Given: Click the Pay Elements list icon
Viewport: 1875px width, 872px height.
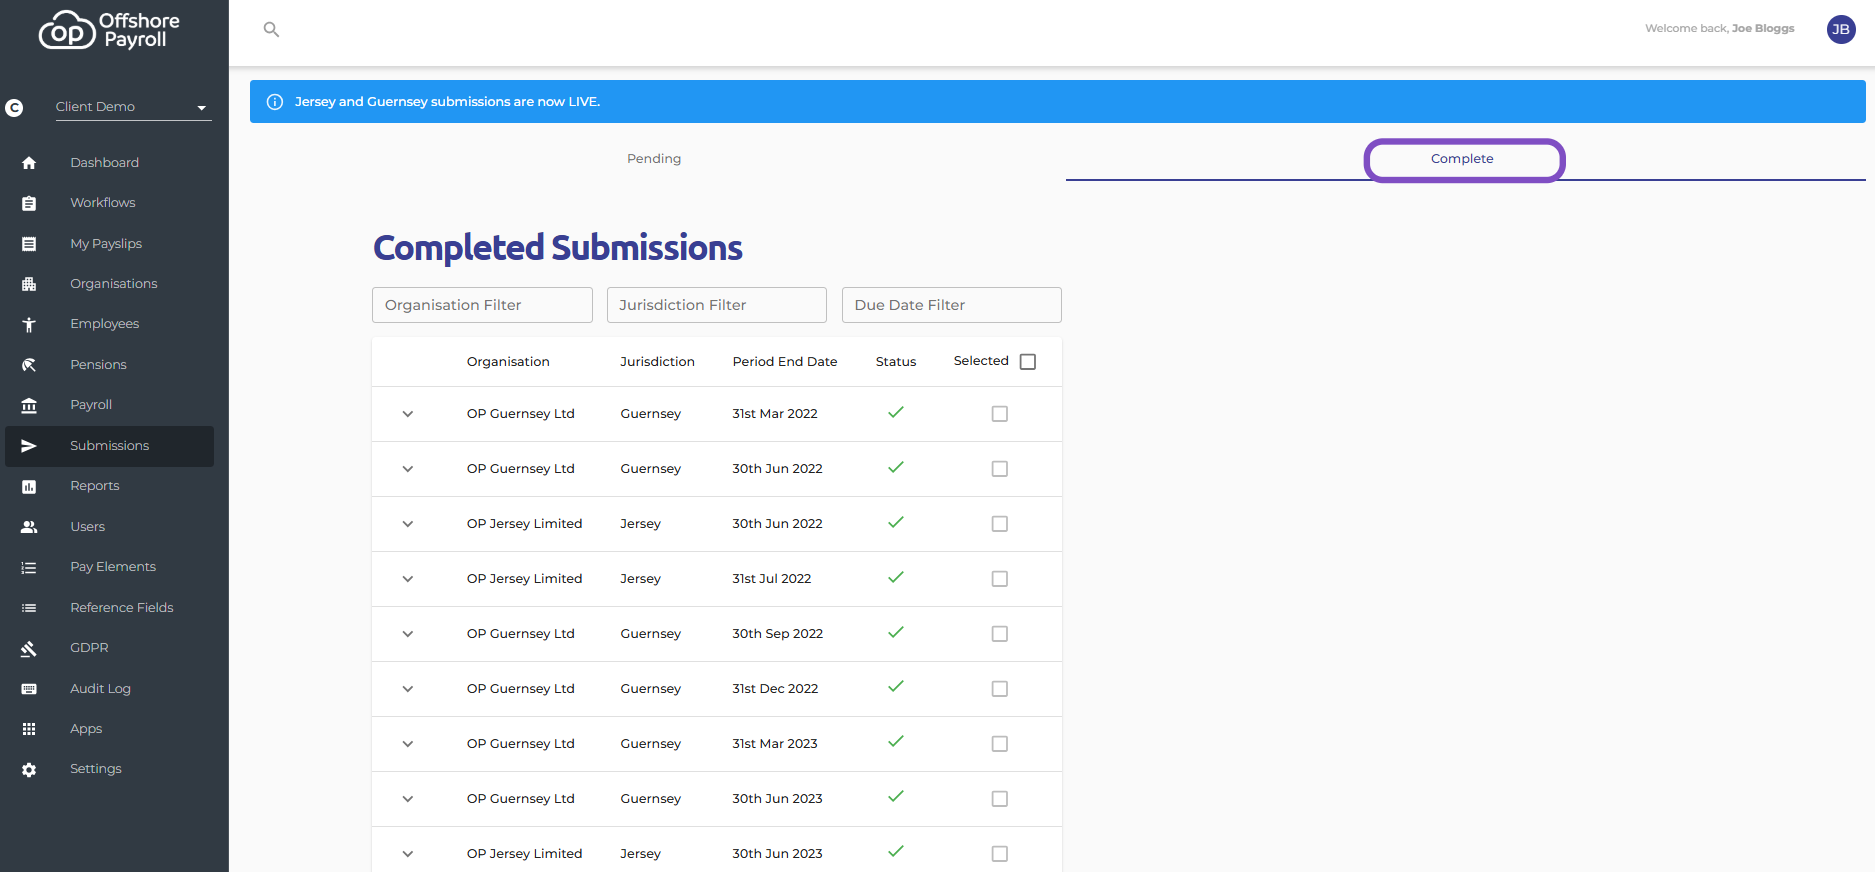Looking at the screenshot, I should [29, 567].
